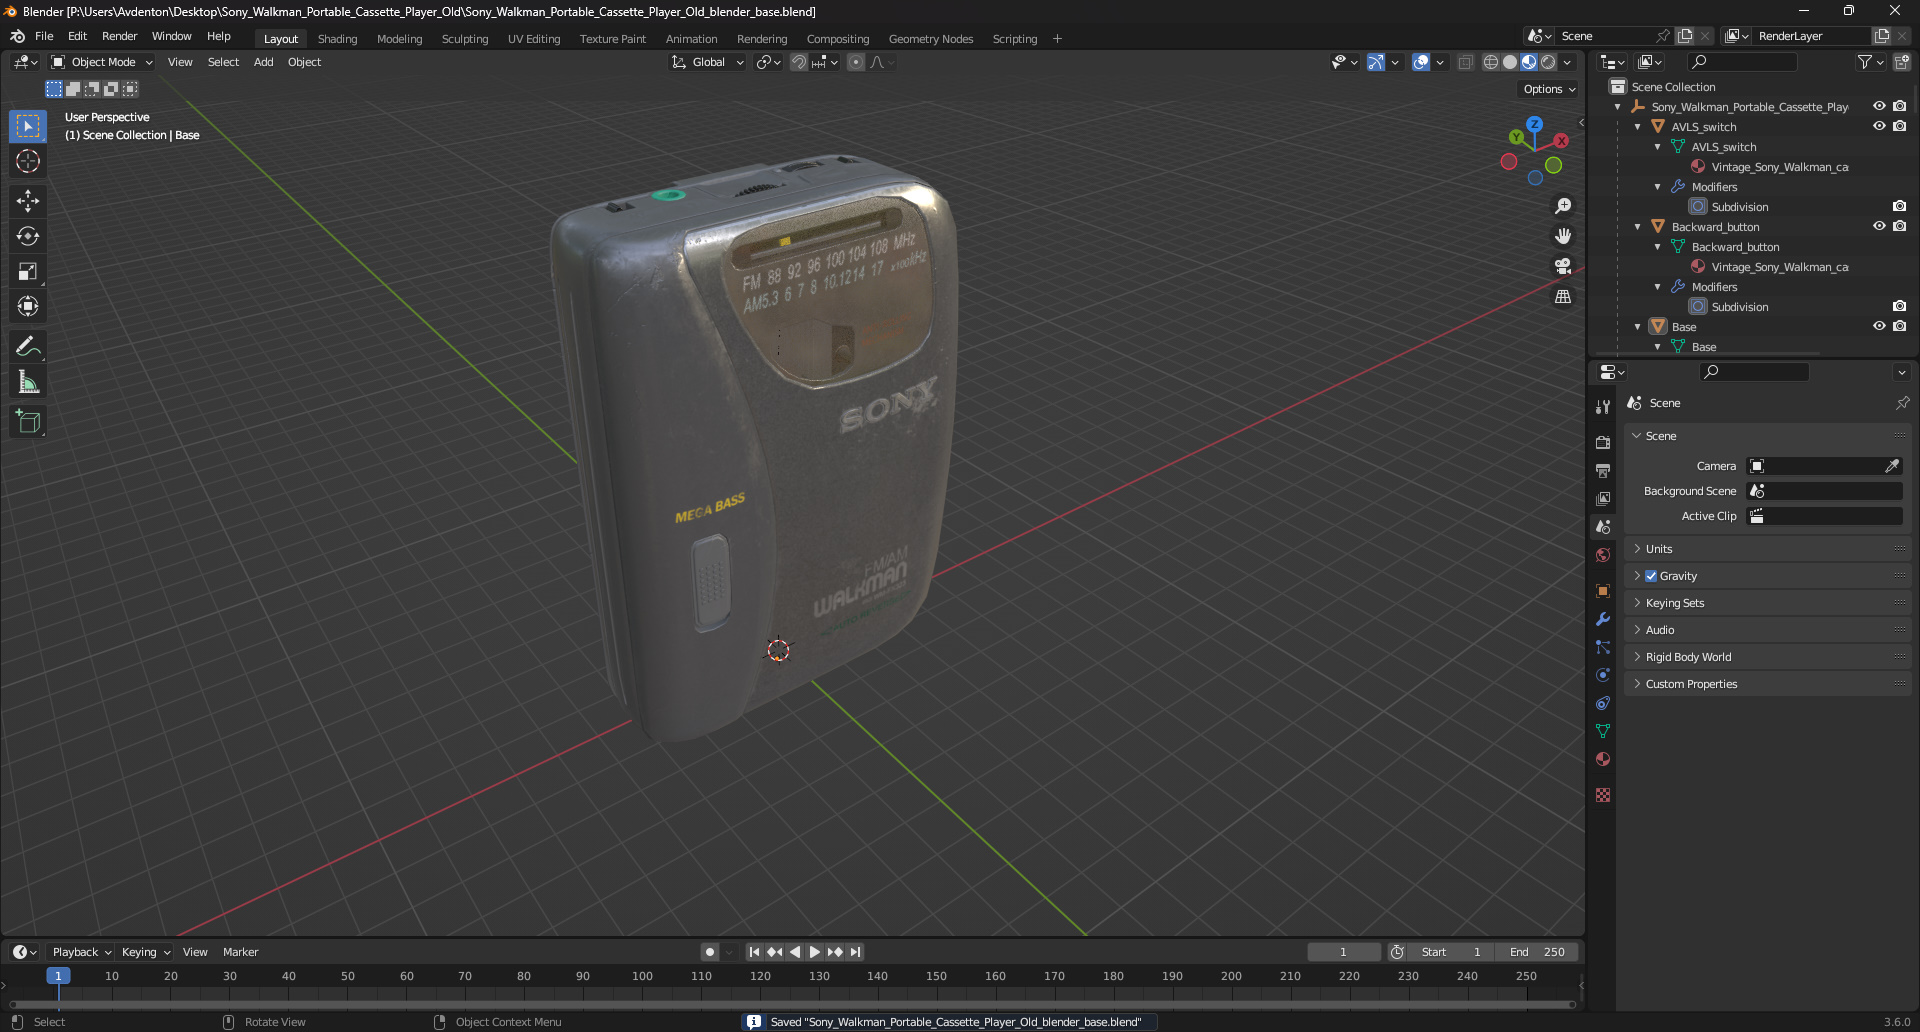Viewport: 1920px width, 1032px height.
Task: Open the Material properties tab
Action: pyautogui.click(x=1603, y=759)
